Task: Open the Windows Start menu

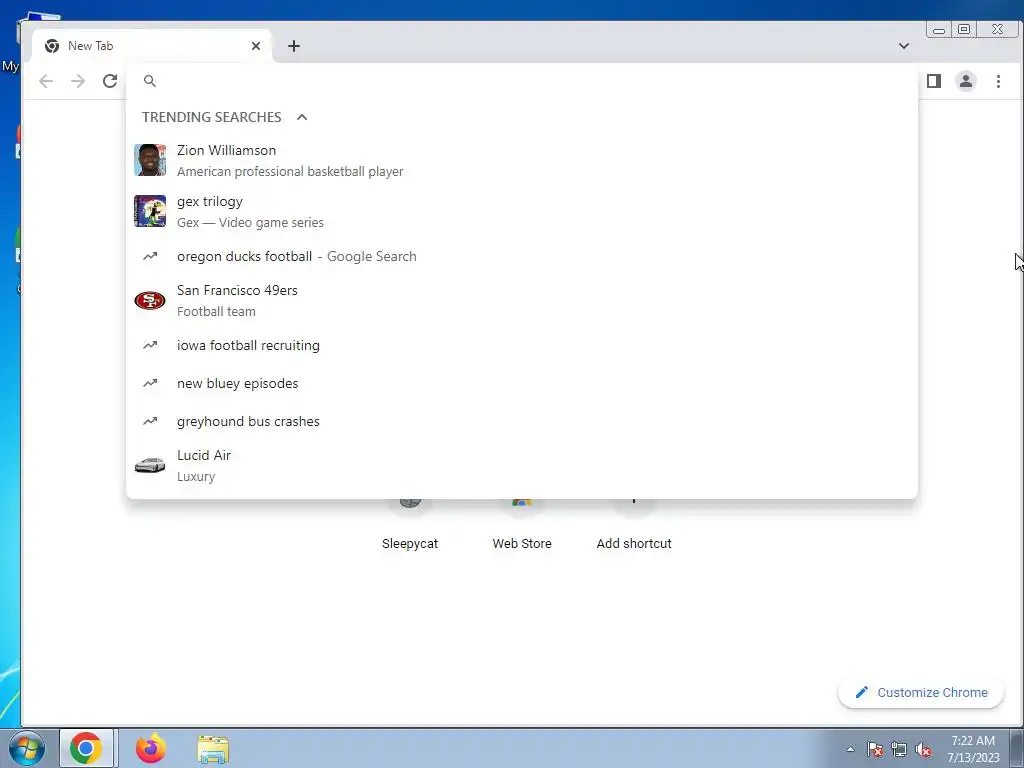Action: [27, 748]
